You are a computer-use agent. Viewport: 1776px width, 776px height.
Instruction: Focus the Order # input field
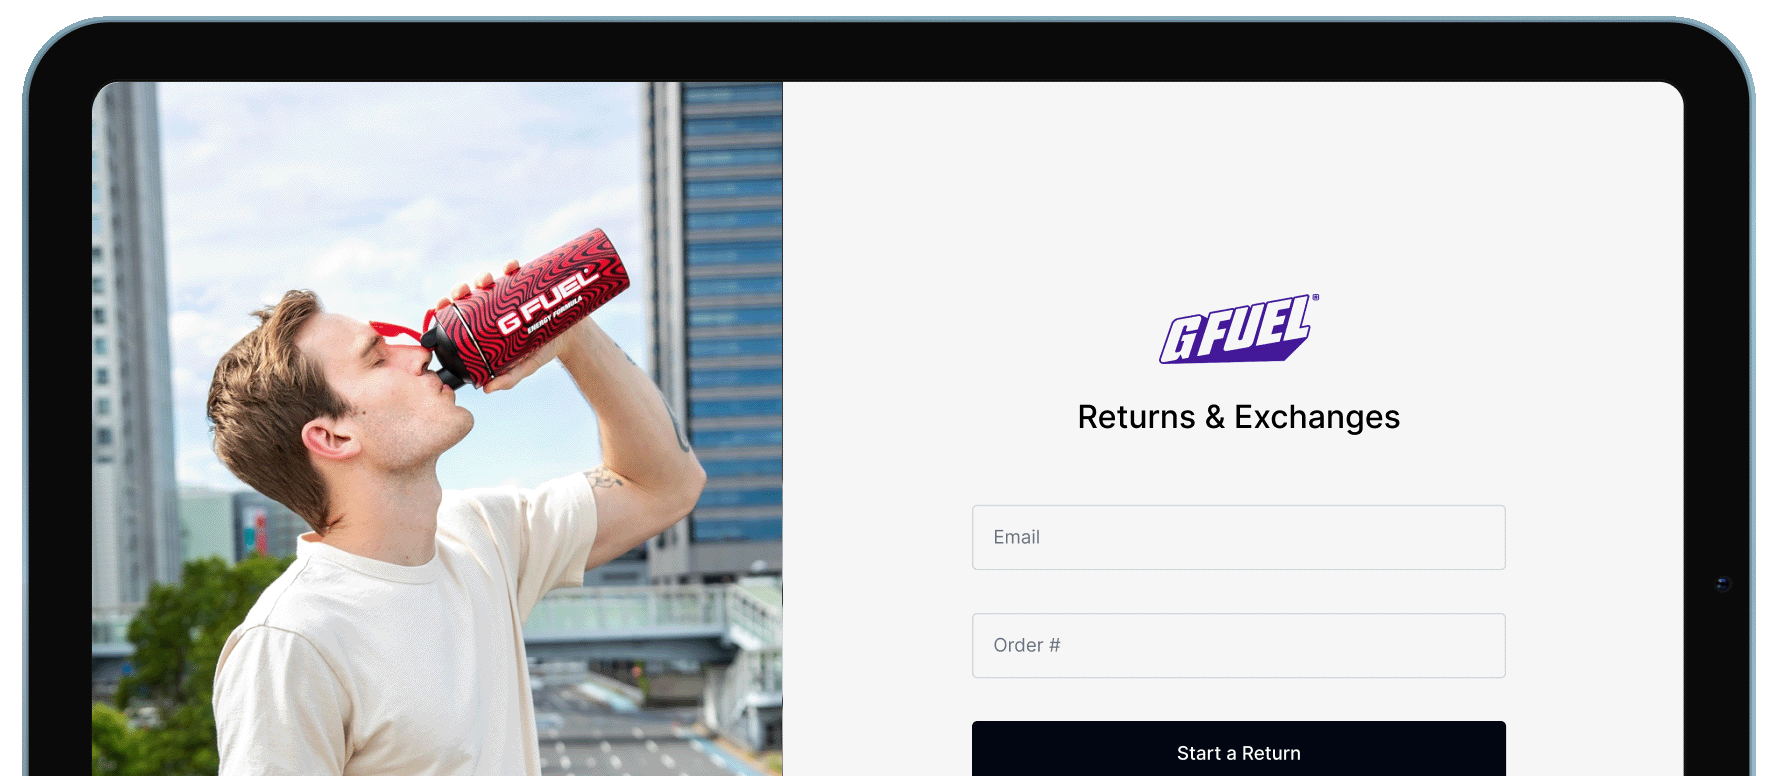(1238, 645)
